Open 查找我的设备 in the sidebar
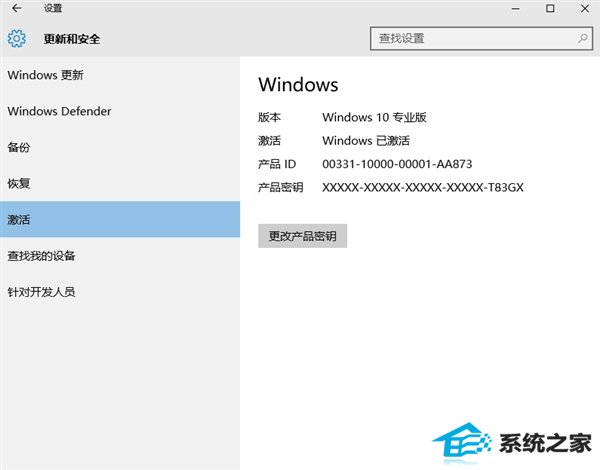This screenshot has width=600, height=470. pos(120,256)
